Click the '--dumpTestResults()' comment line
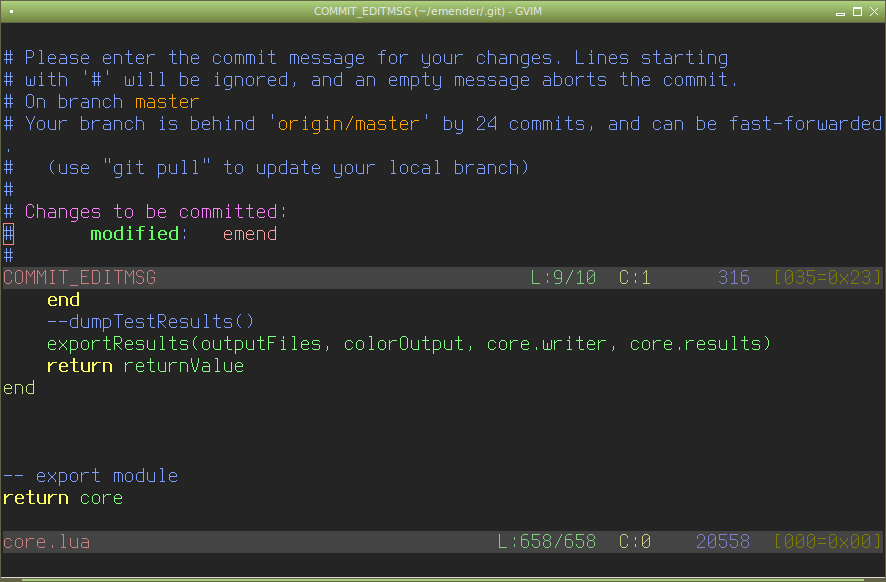The height and width of the screenshot is (582, 886). [151, 322]
